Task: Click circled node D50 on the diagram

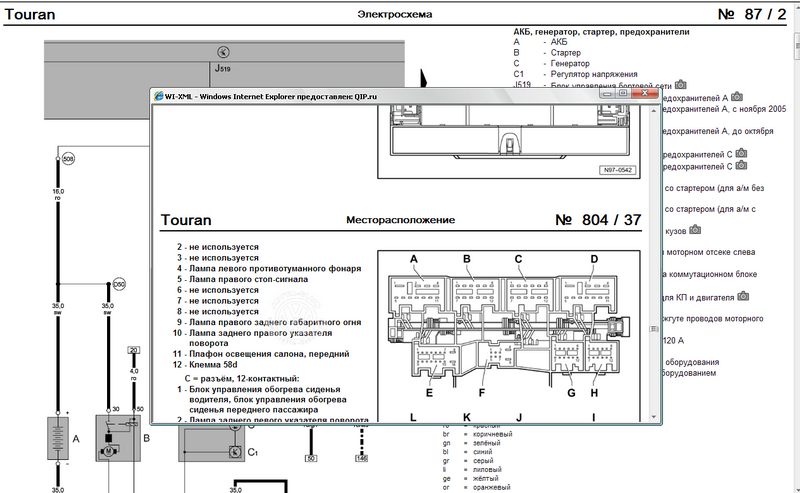Action: point(119,284)
